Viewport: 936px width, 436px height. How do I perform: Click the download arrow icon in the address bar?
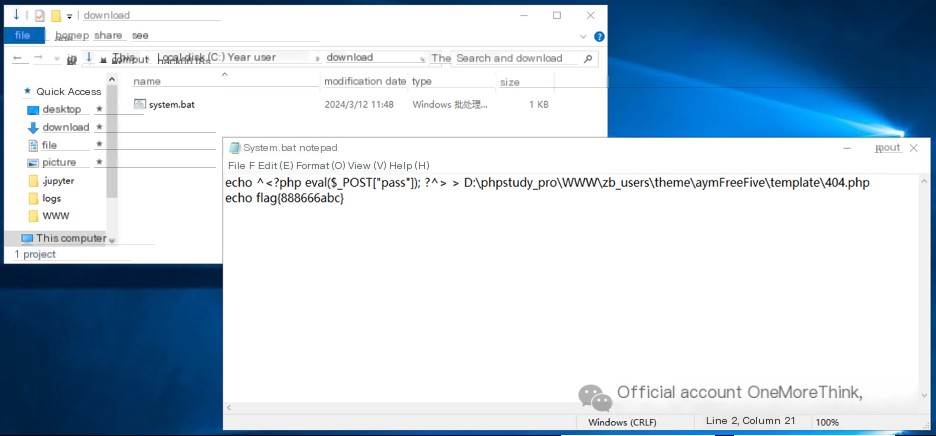pyautogui.click(x=89, y=57)
